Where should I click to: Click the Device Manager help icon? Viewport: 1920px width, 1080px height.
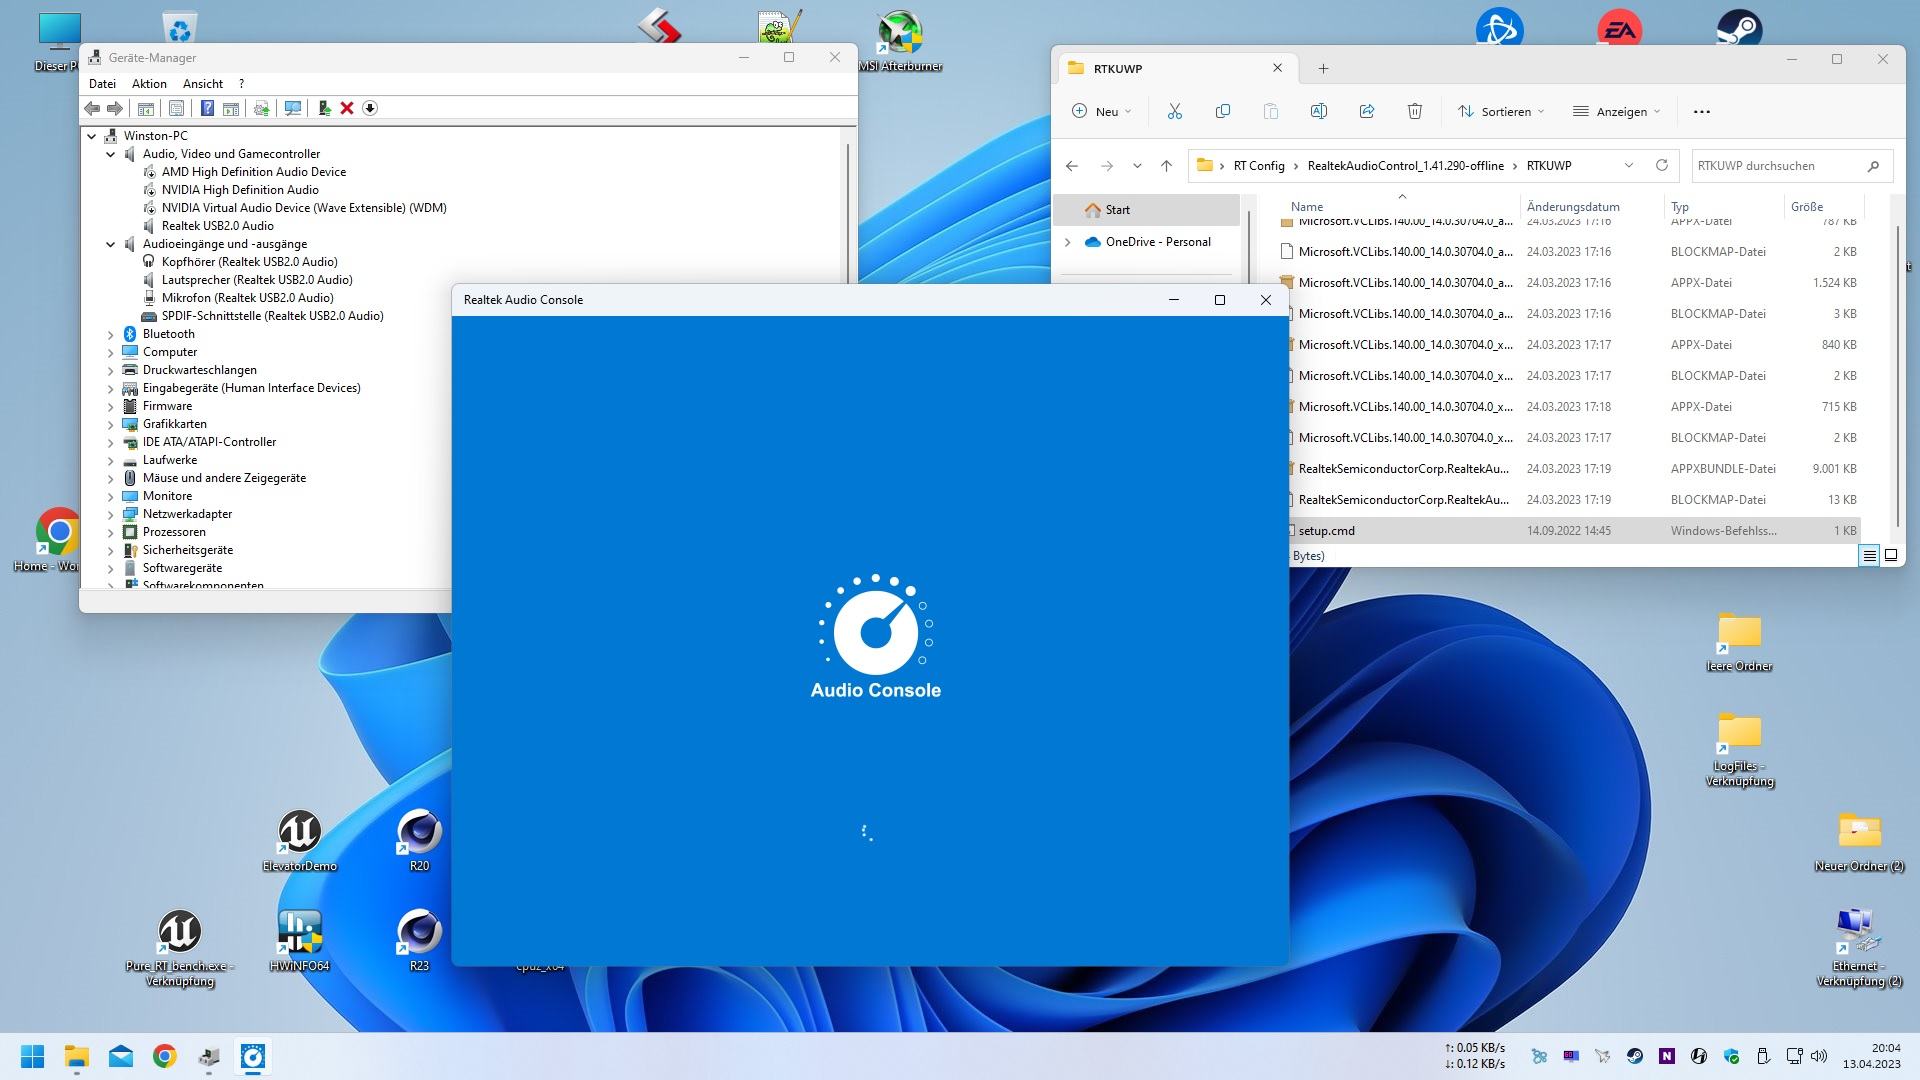coord(207,108)
